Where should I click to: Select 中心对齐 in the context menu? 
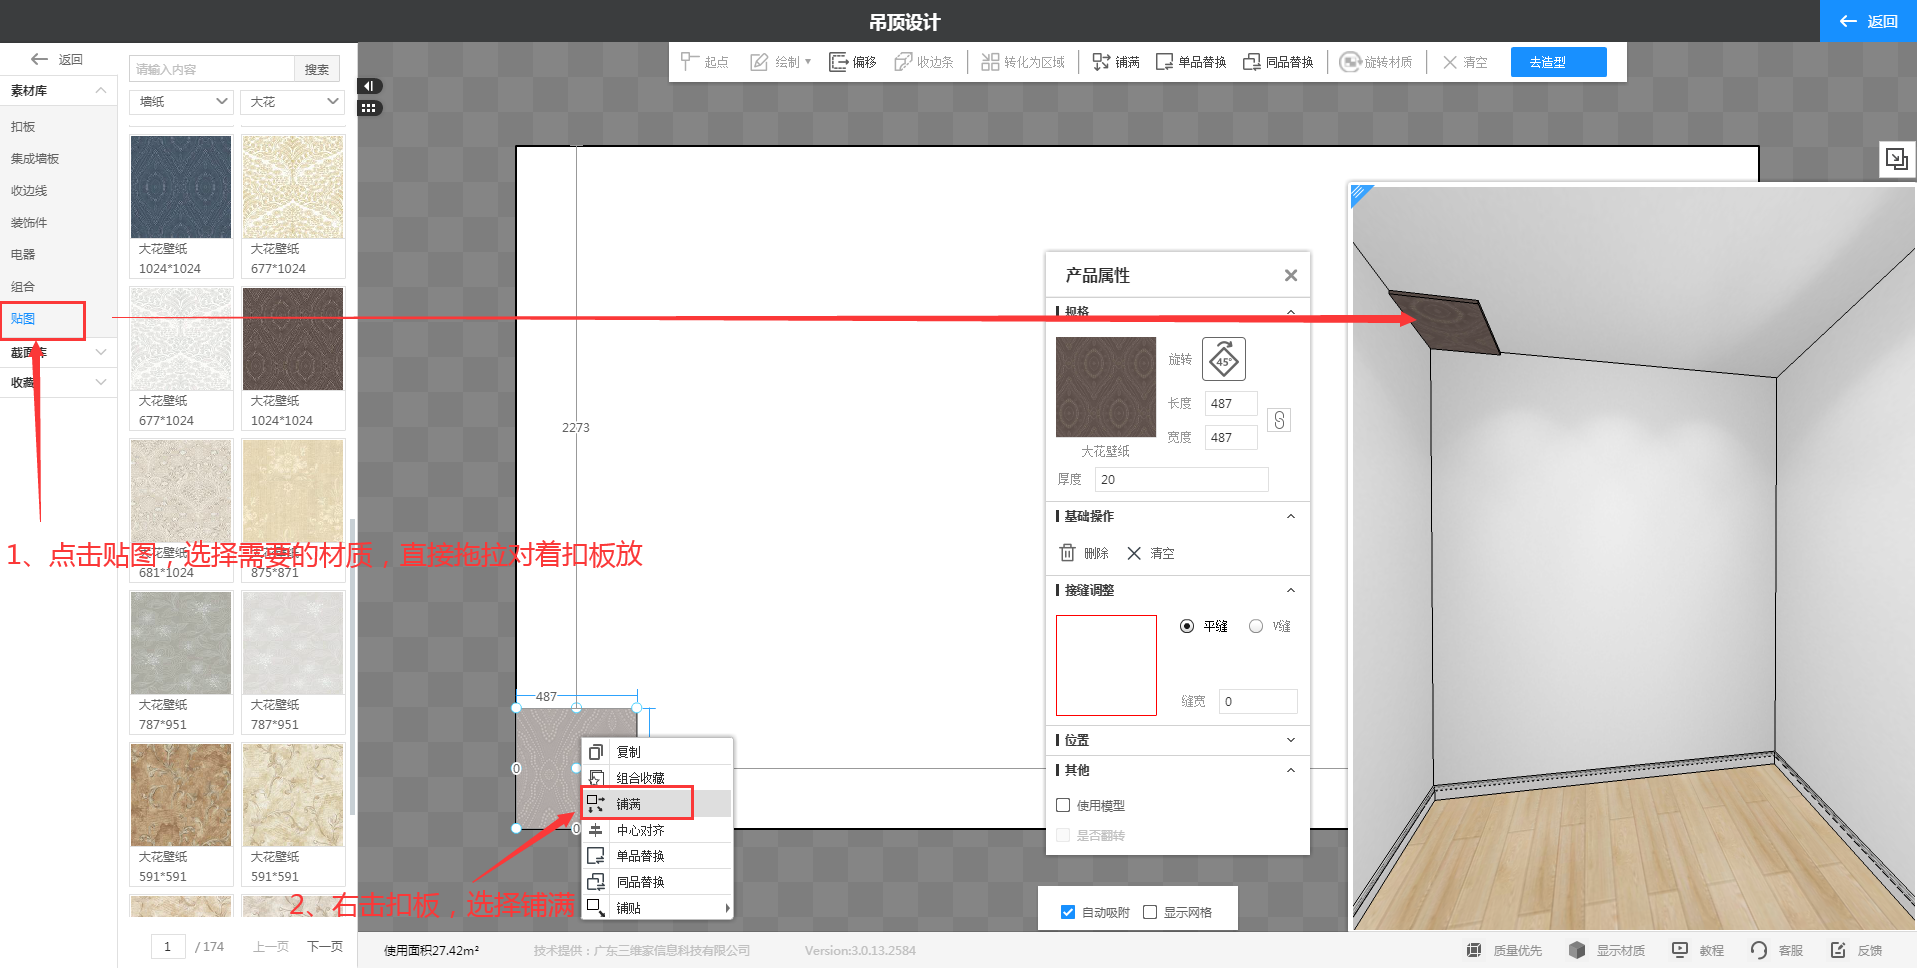640,830
